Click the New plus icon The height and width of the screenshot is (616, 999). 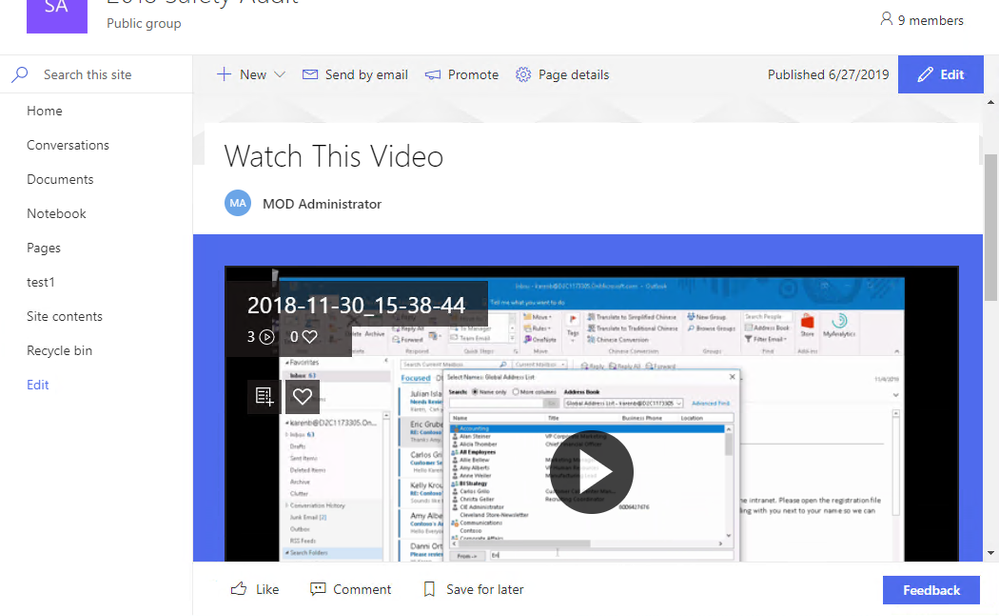(224, 75)
